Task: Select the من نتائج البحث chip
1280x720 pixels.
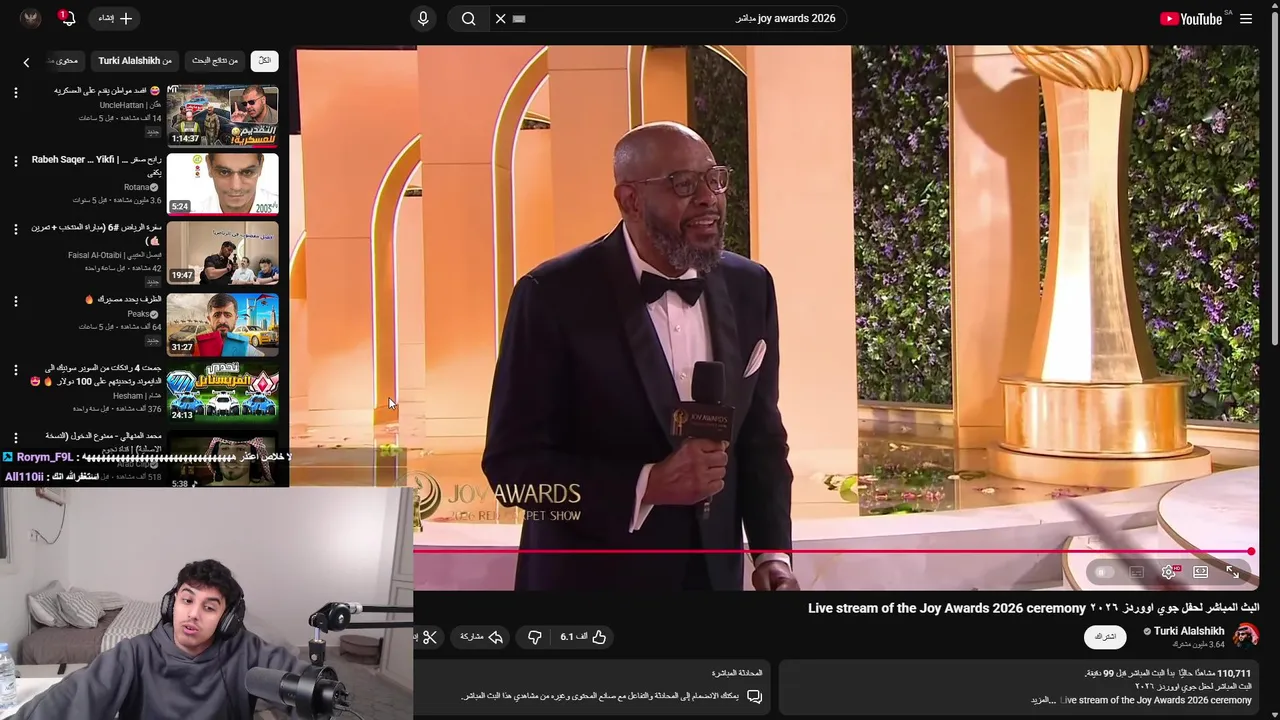Action: [215, 61]
